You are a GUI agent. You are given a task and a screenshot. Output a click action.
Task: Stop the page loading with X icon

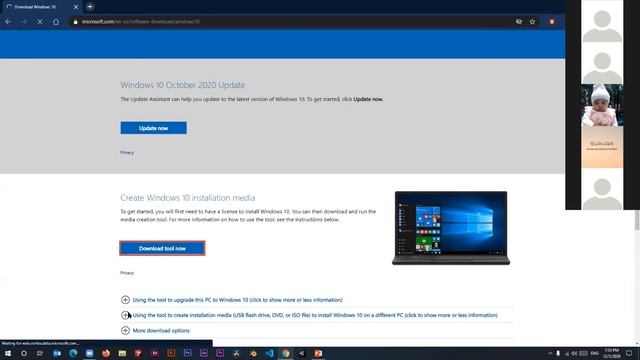tap(40, 22)
